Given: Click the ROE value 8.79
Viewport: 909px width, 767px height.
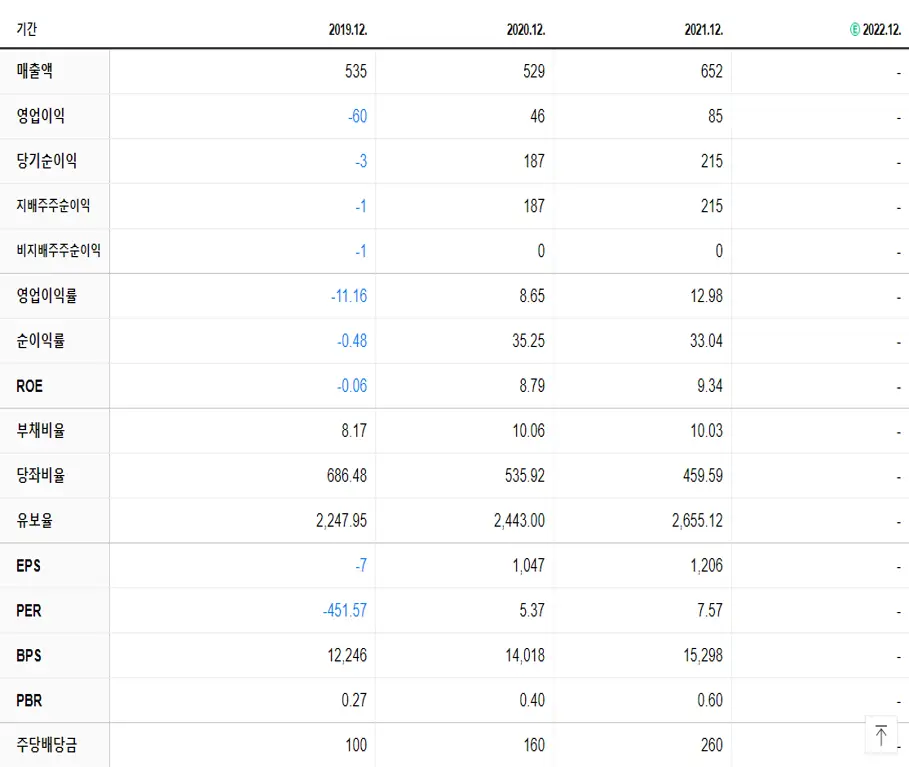Looking at the screenshot, I should [532, 386].
